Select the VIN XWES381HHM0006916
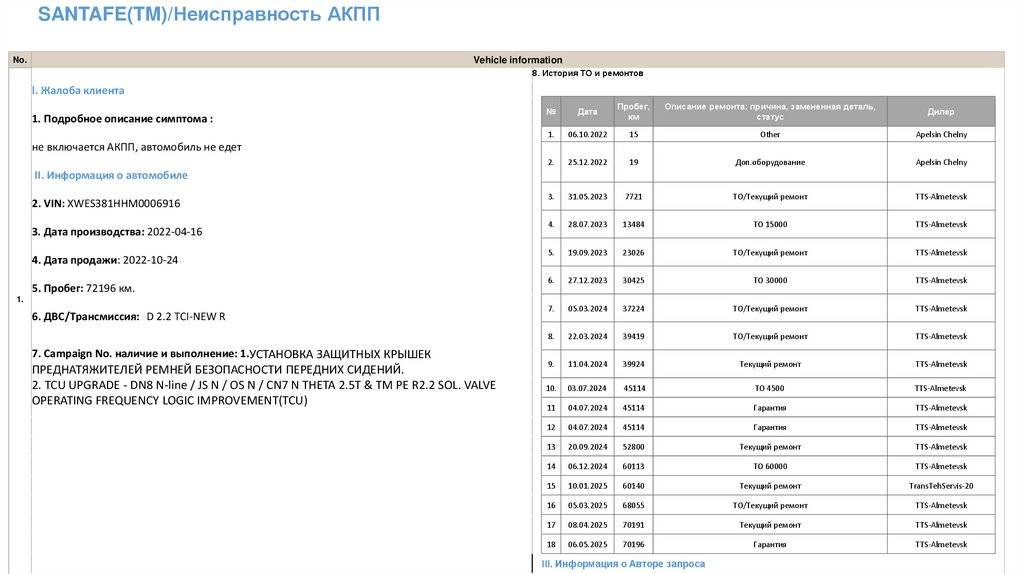This screenshot has height=574, width=1024. point(123,203)
